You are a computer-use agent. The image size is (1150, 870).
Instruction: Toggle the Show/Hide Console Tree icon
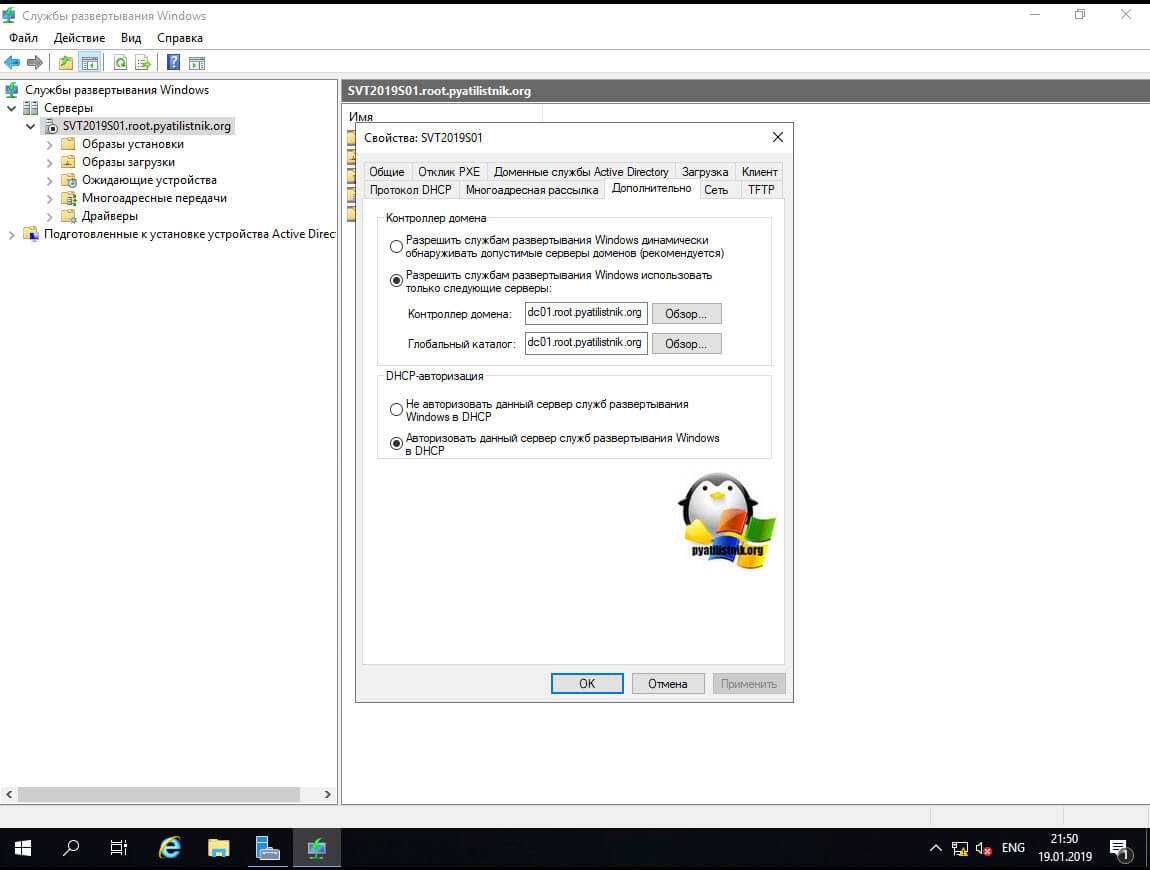coord(90,62)
